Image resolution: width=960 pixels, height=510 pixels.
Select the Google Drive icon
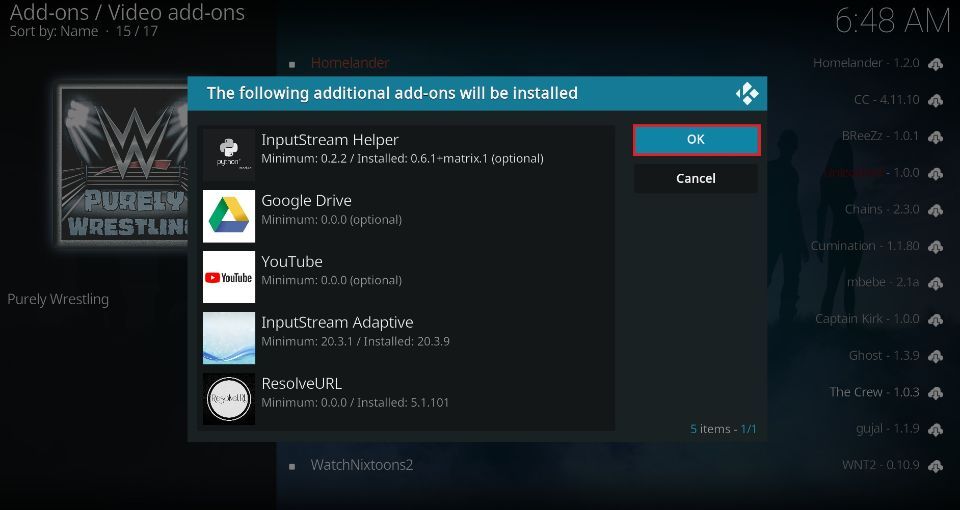(x=229, y=216)
